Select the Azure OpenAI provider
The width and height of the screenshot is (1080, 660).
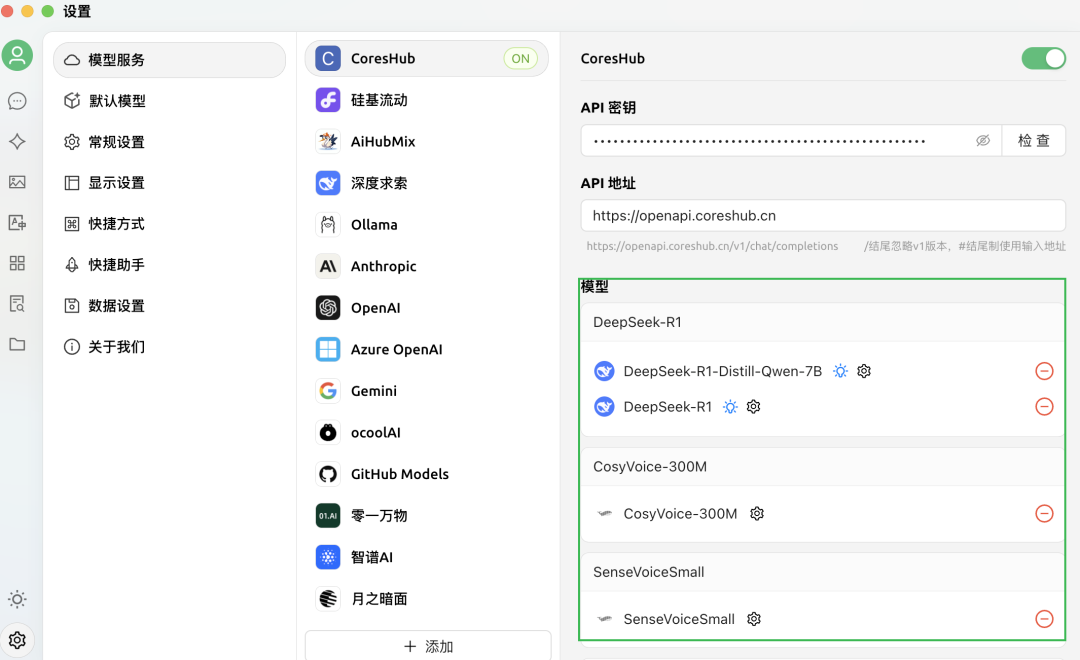coord(426,349)
